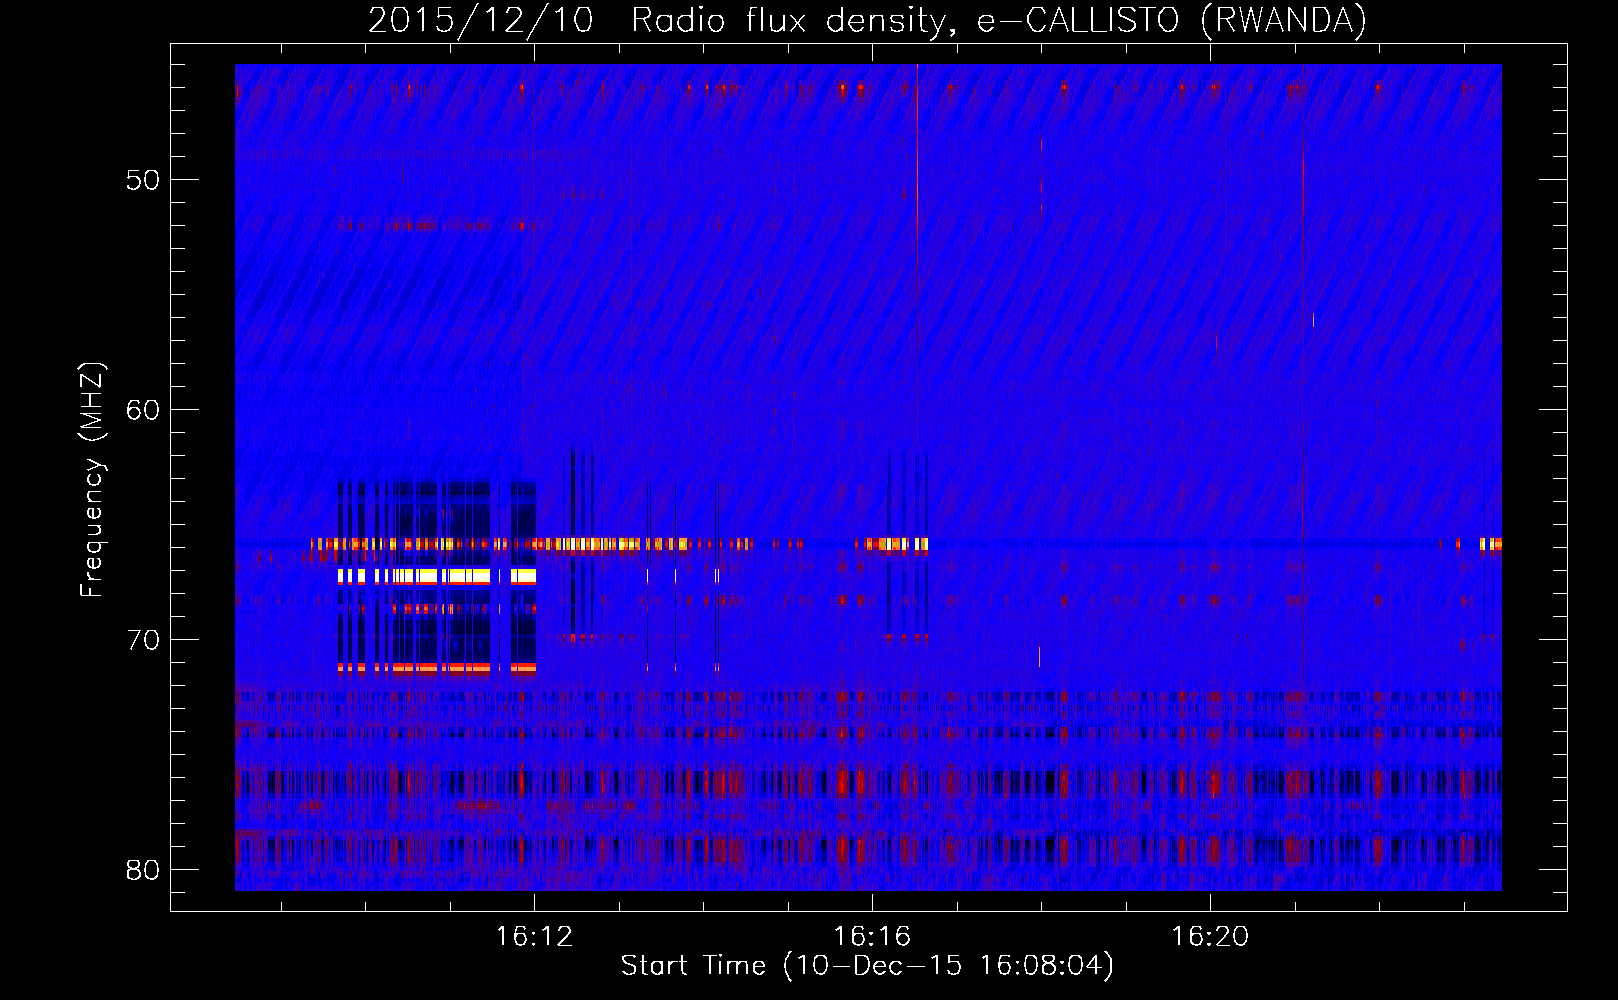The height and width of the screenshot is (1000, 1618).
Task: Click the '16:12' time tick label
Action: coord(535,936)
